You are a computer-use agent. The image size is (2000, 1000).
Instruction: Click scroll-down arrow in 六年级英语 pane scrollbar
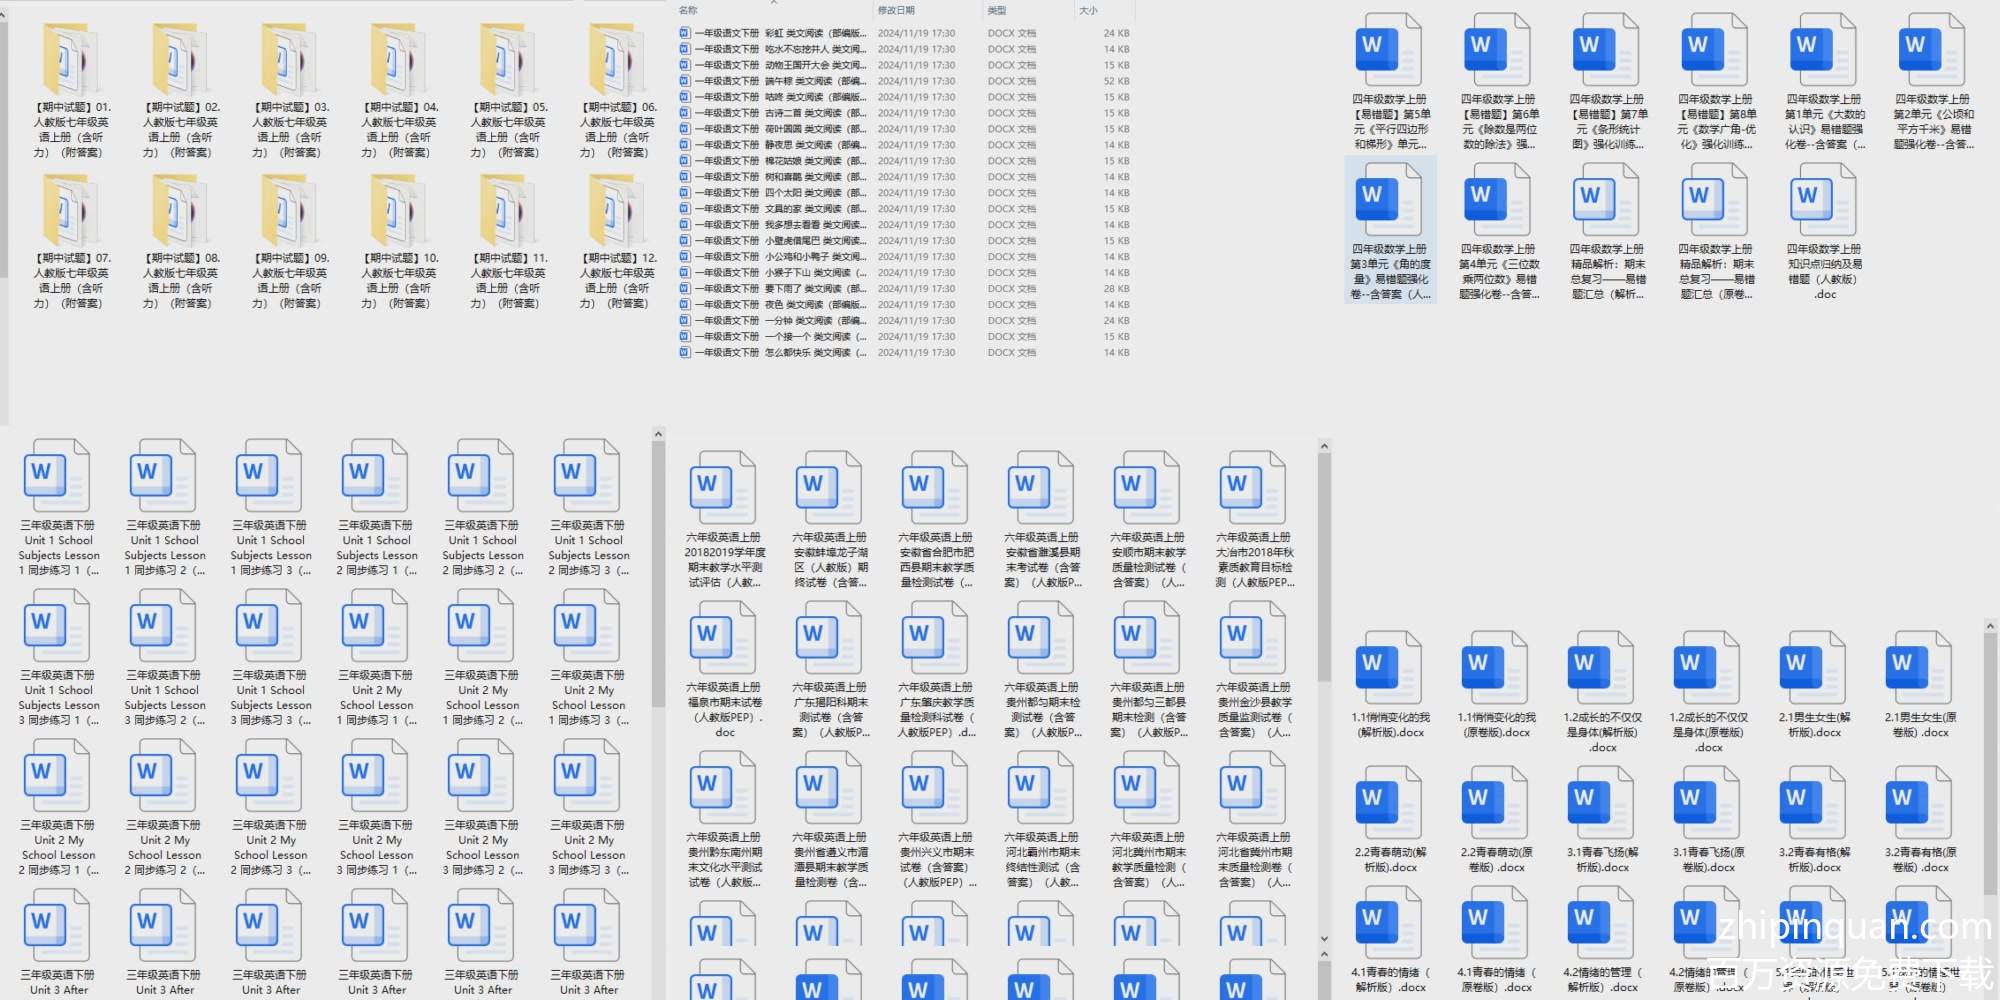(x=1324, y=939)
